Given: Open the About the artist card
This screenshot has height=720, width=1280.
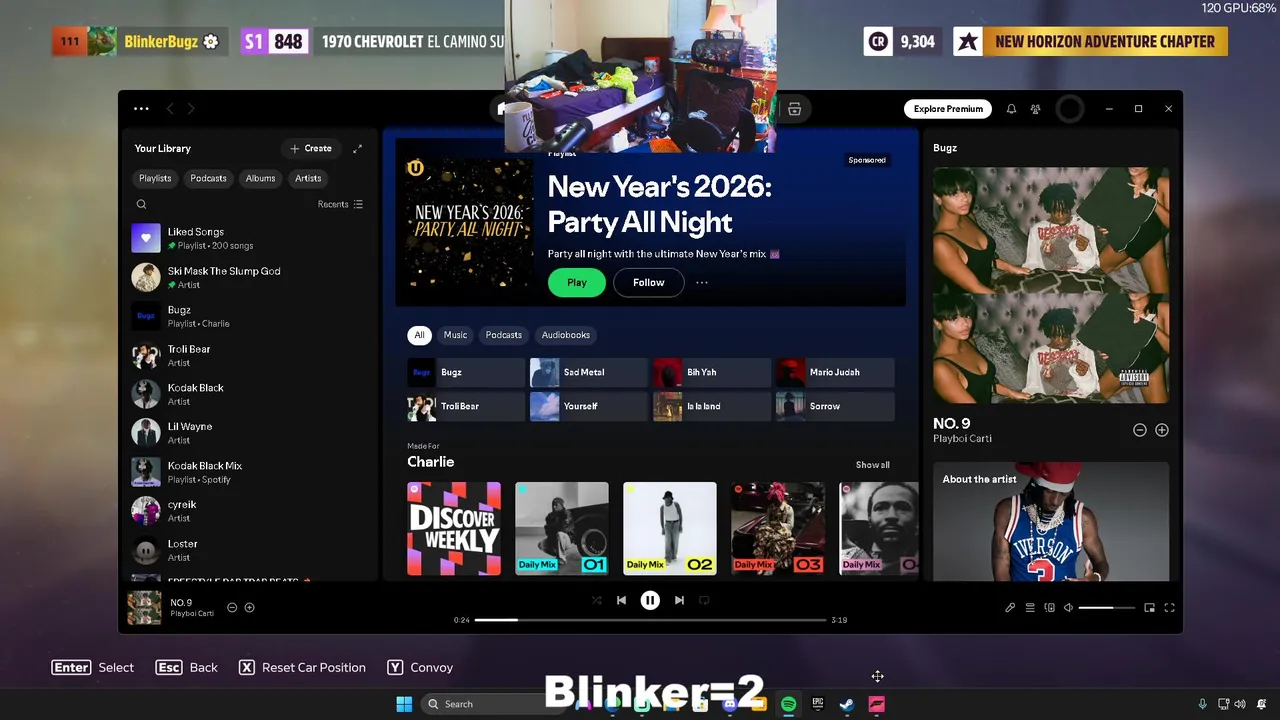Looking at the screenshot, I should click(x=1050, y=521).
